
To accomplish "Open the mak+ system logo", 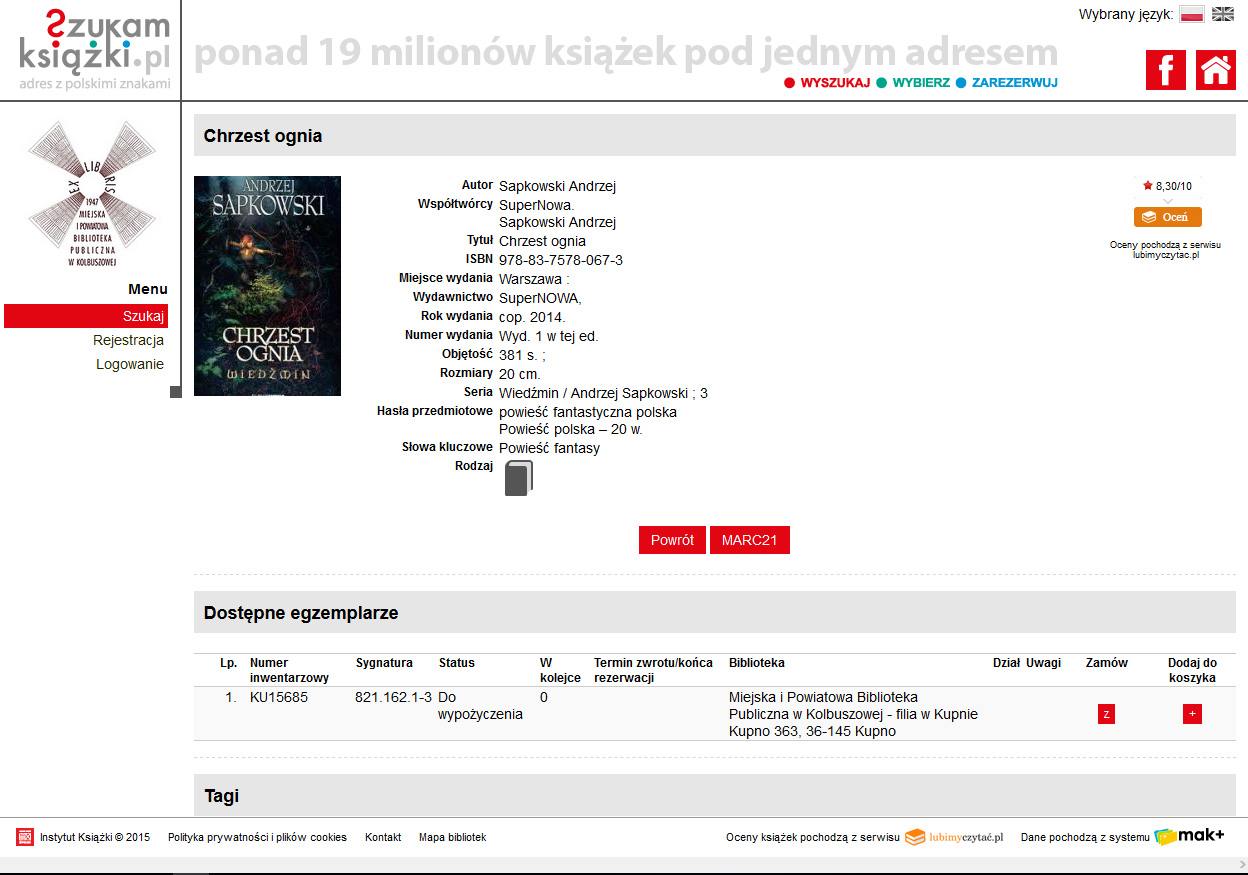I will 1189,837.
